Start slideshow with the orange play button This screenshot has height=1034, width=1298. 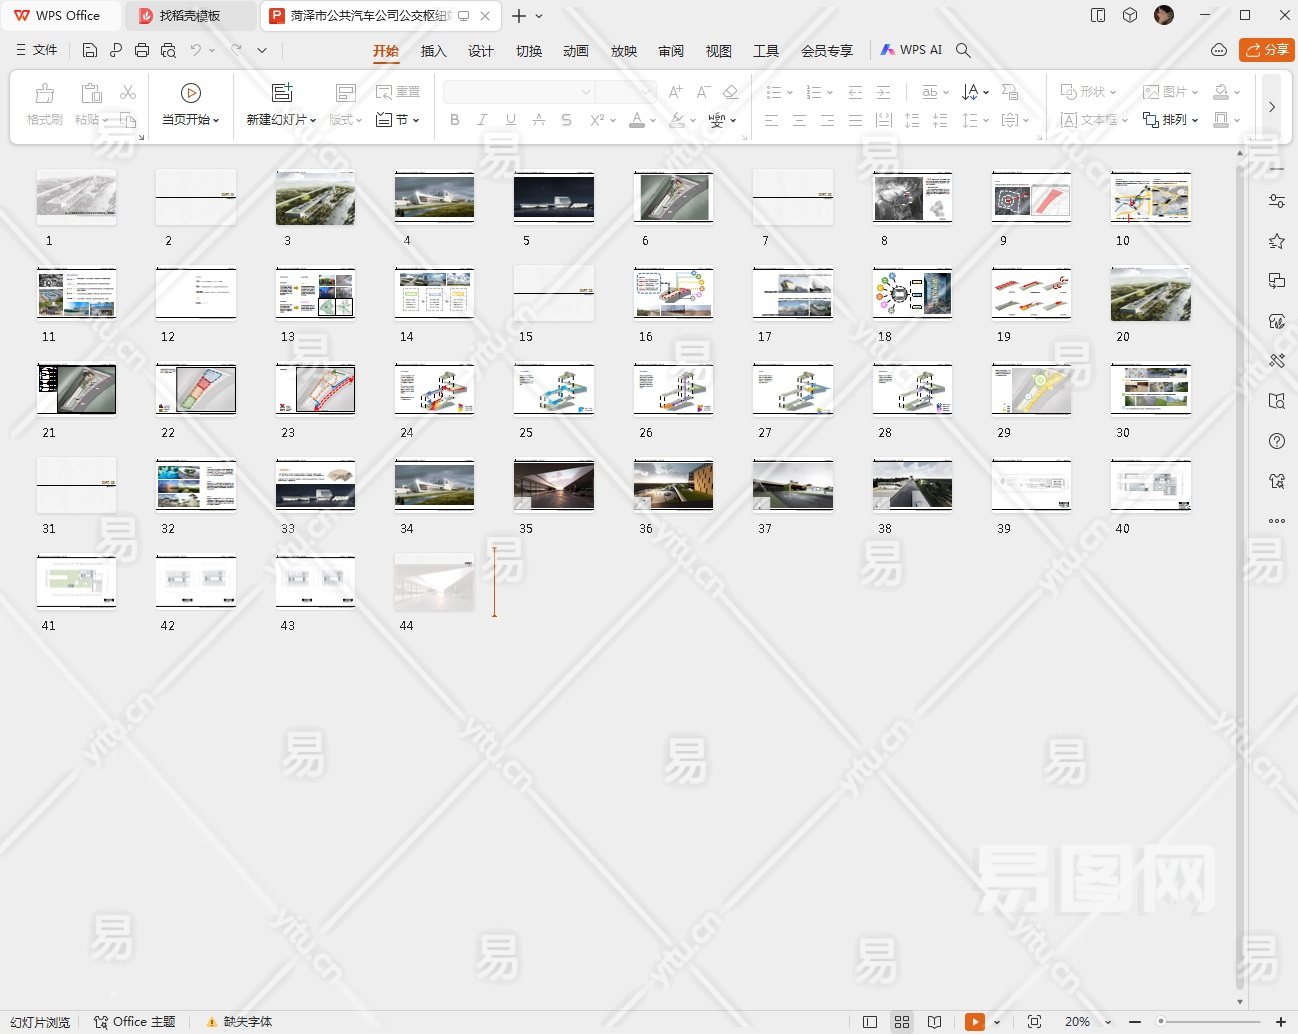[974, 1022]
